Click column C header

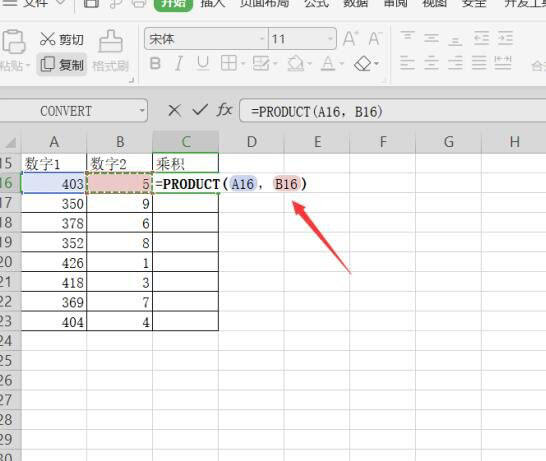point(186,142)
